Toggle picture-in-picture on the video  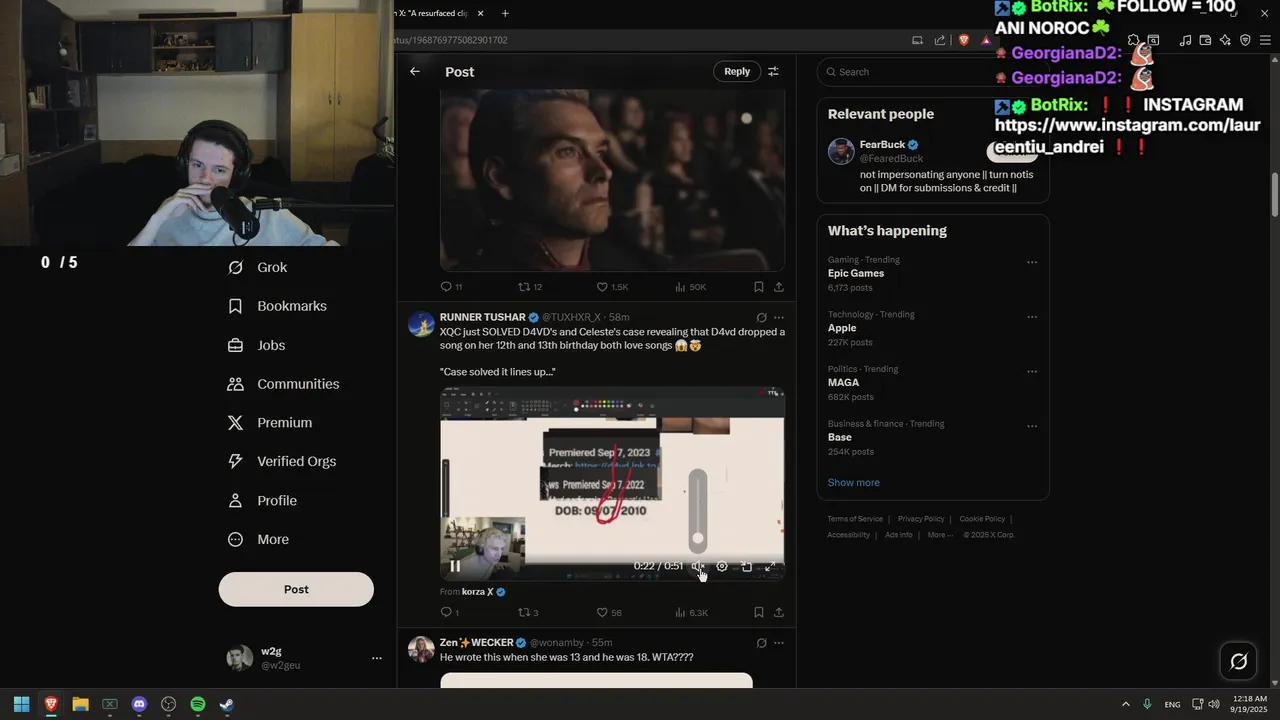pyautogui.click(x=746, y=566)
